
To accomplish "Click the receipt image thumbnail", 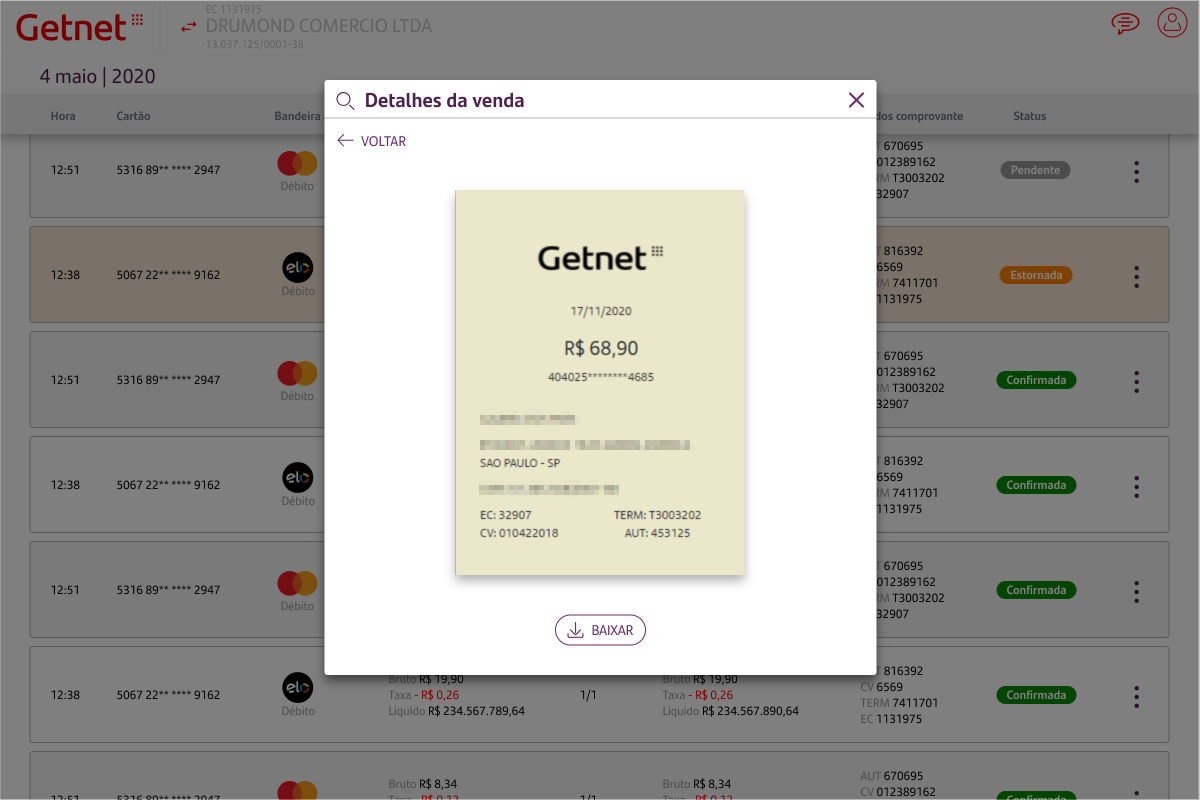I will point(600,382).
